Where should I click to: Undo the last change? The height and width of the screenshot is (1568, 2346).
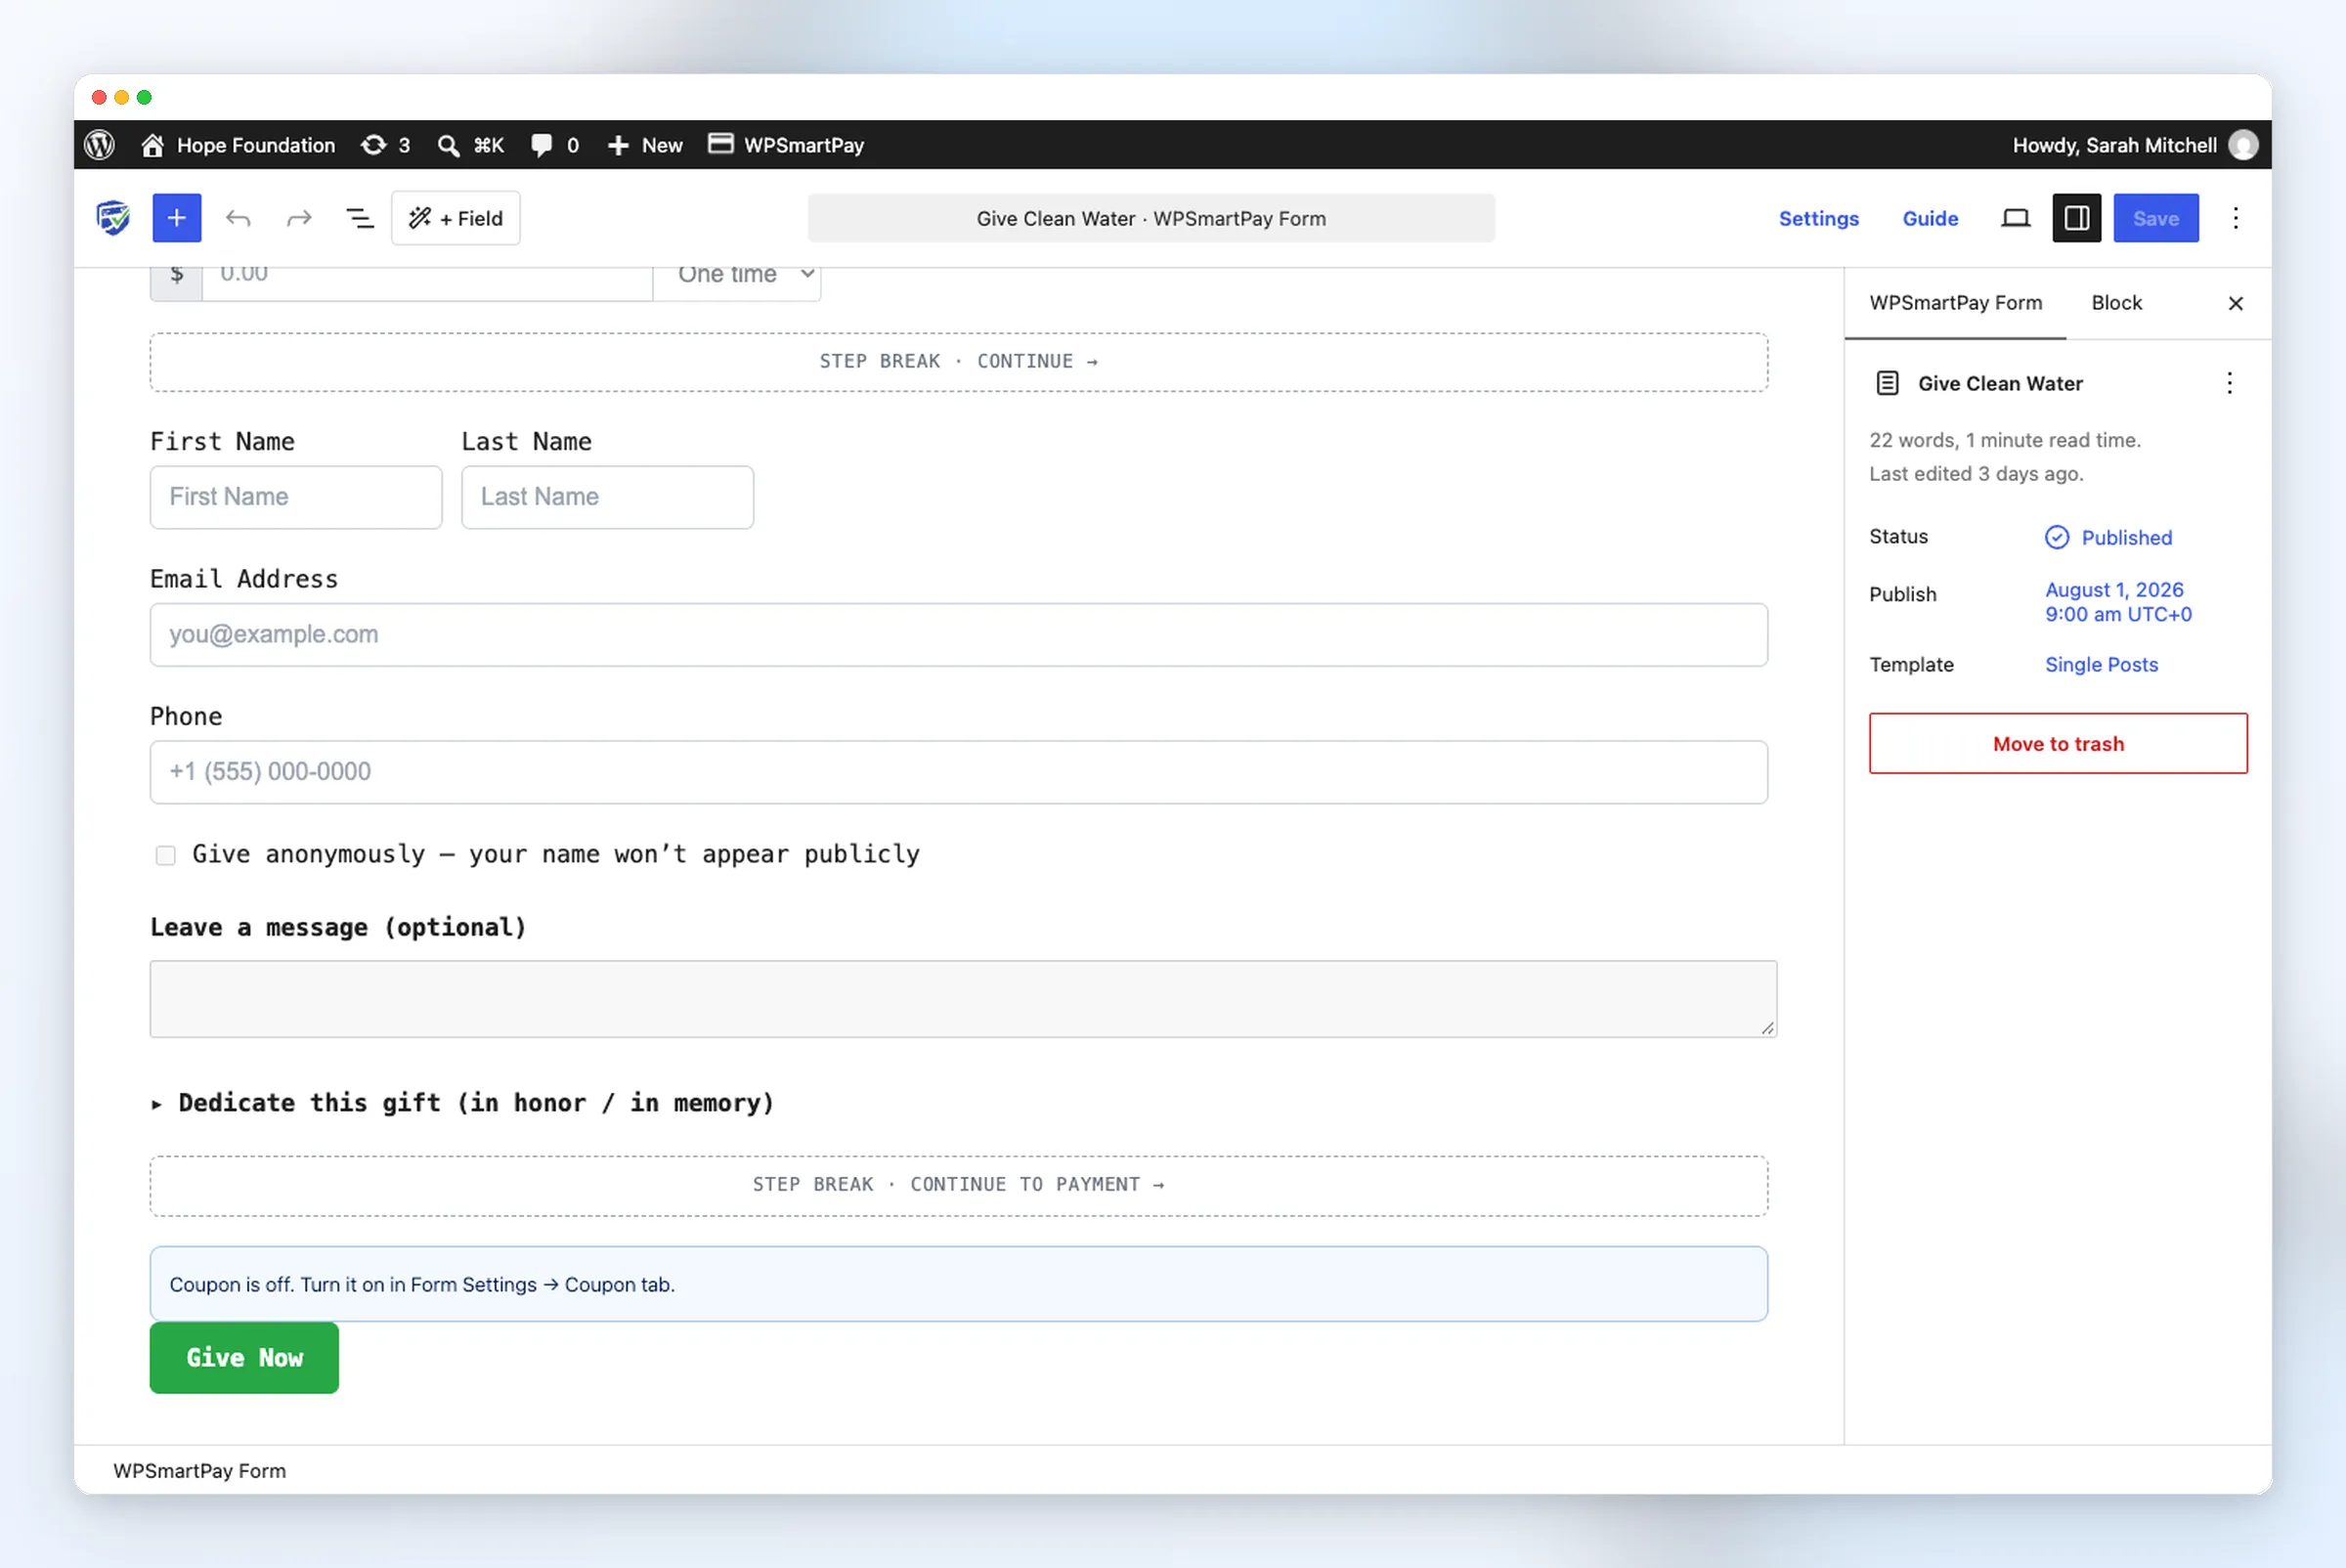click(238, 218)
